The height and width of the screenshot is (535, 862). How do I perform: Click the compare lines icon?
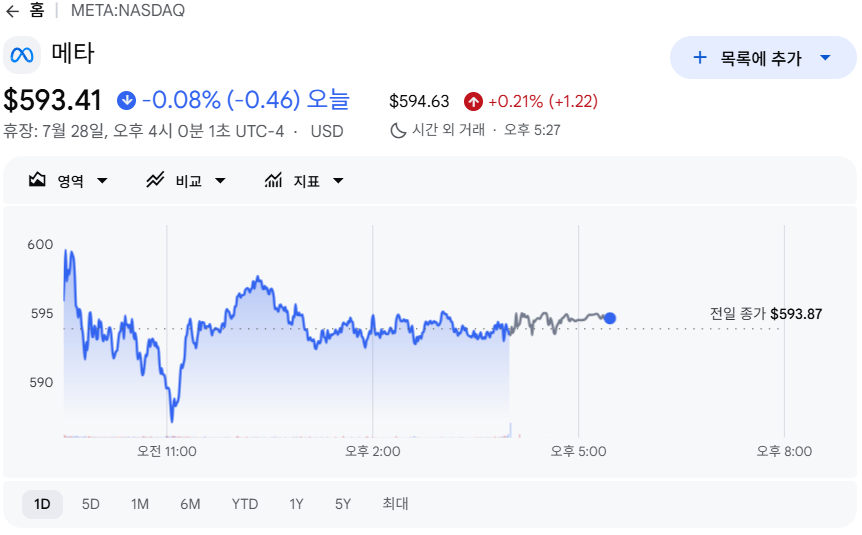[x=155, y=180]
